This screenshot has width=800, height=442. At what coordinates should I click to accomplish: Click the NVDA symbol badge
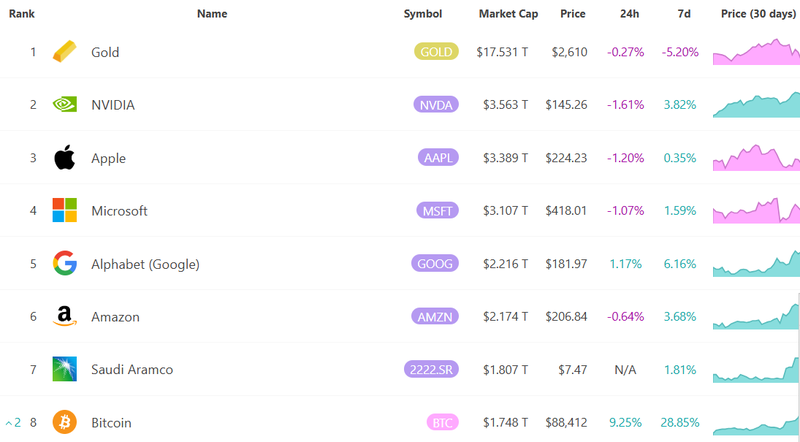point(436,105)
